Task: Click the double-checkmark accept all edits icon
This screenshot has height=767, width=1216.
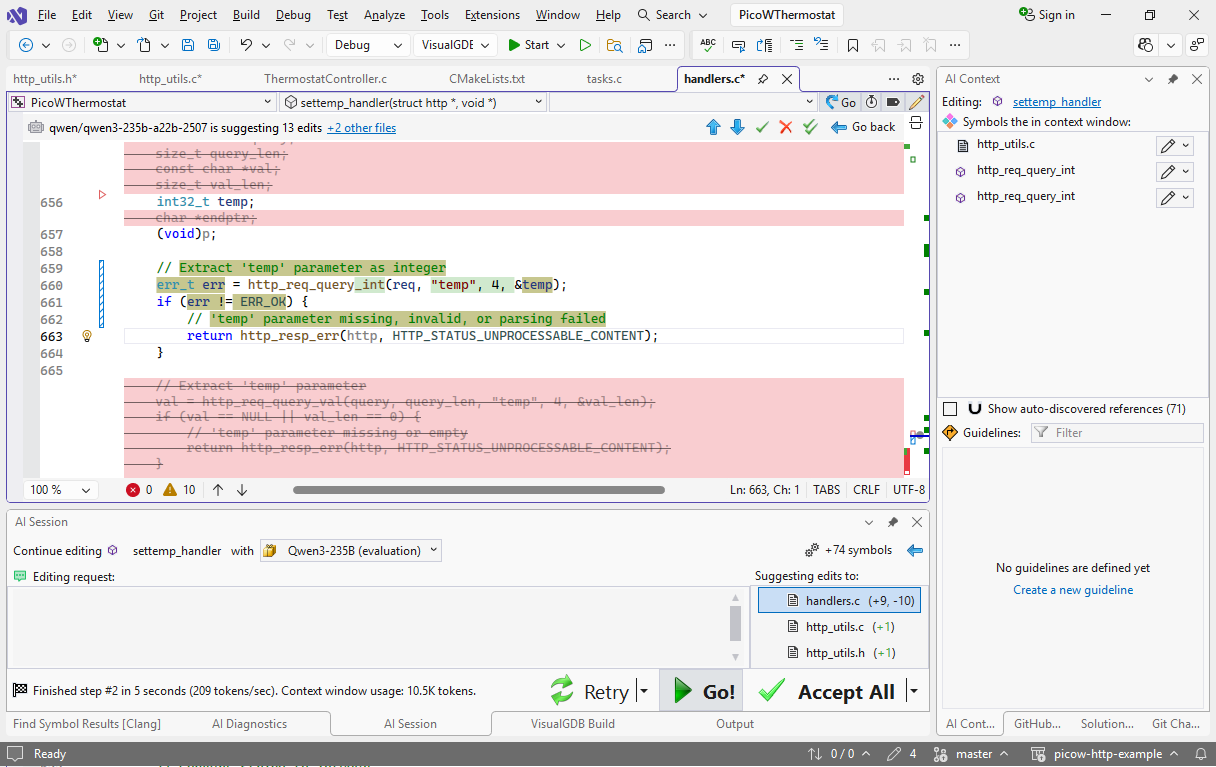Action: 810,127
